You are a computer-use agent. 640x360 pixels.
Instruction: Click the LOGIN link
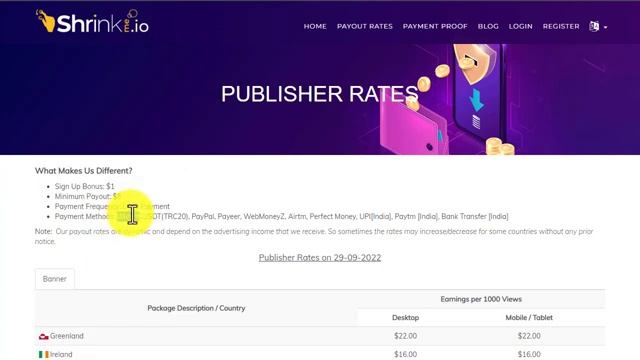520,26
